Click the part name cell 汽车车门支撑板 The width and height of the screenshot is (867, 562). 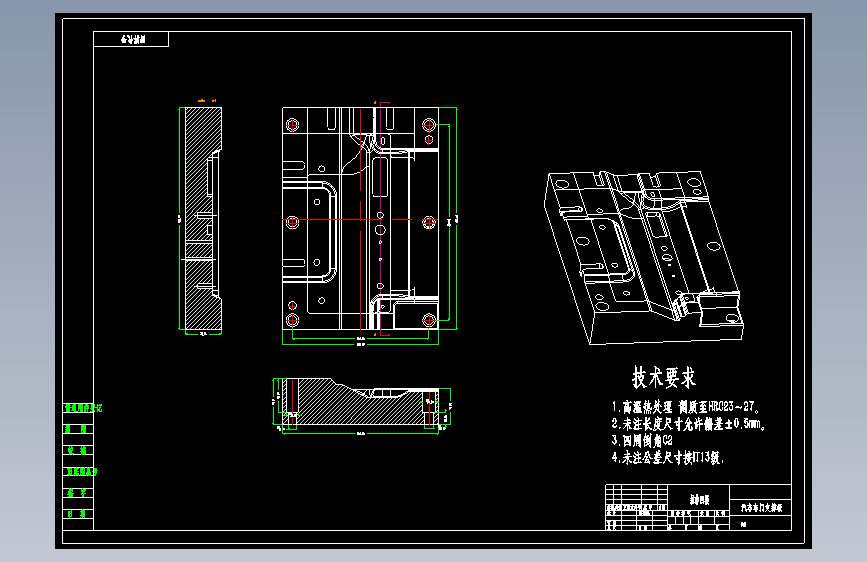coord(761,508)
